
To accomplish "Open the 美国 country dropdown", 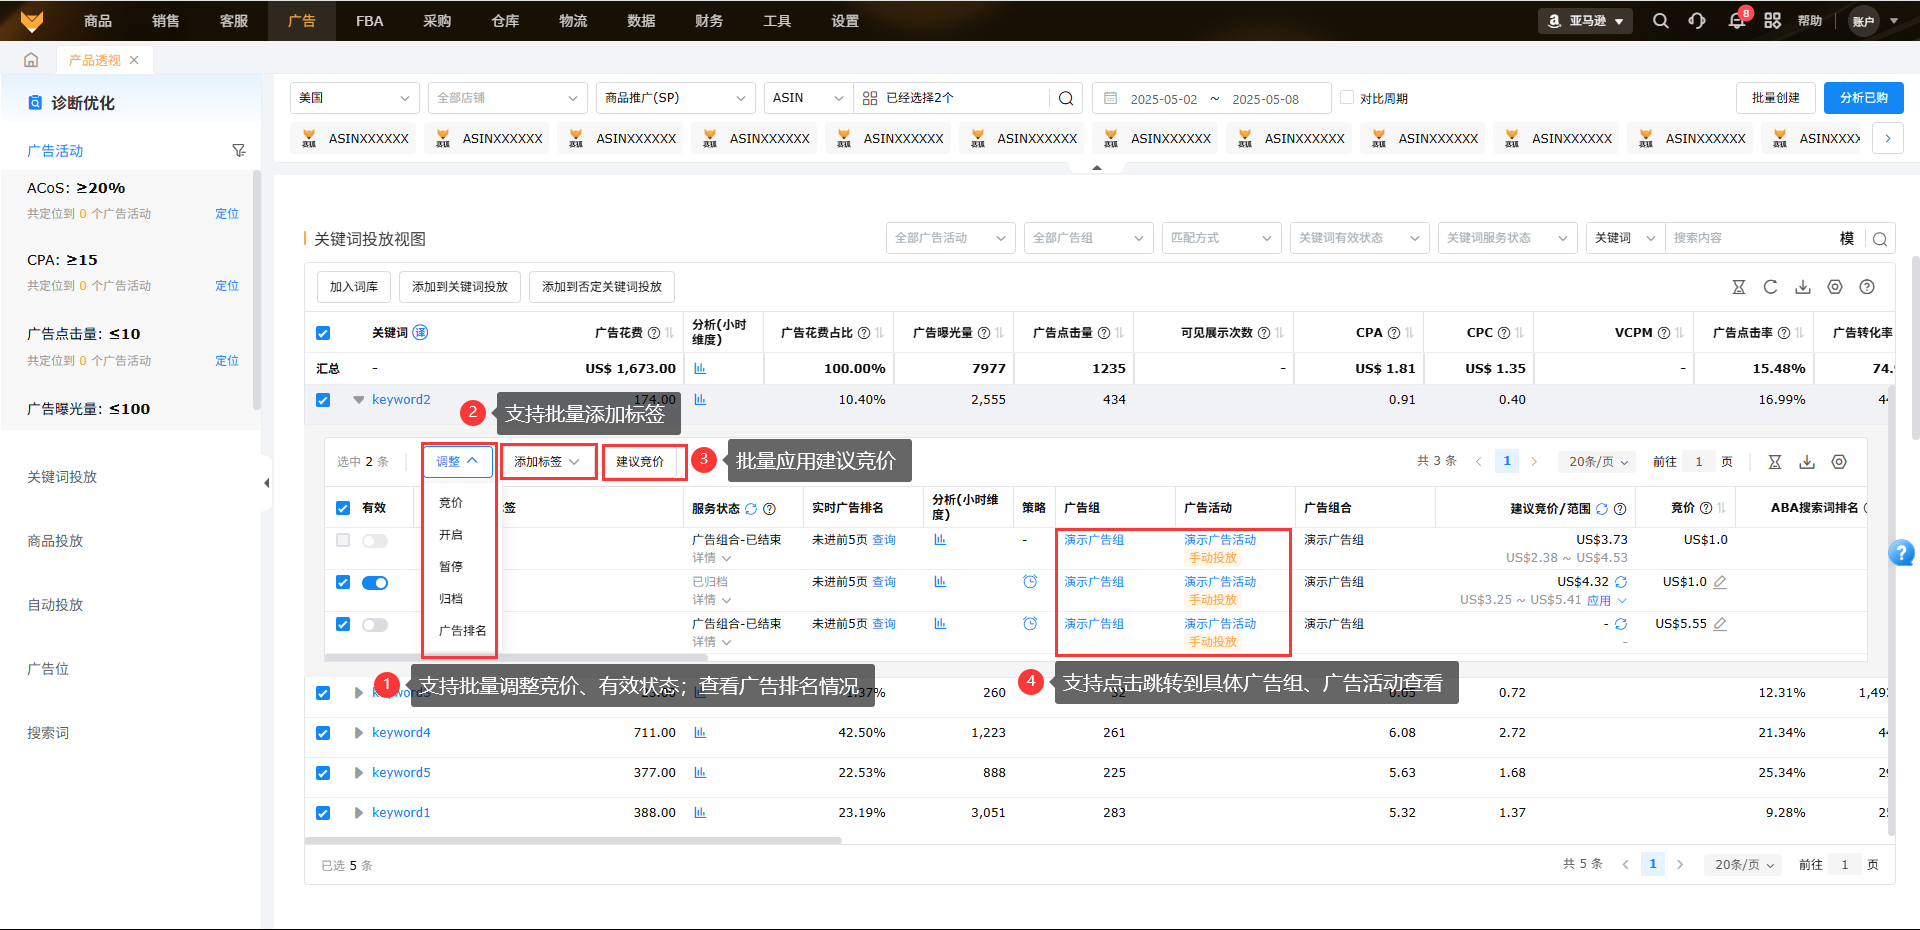I will 354,98.
